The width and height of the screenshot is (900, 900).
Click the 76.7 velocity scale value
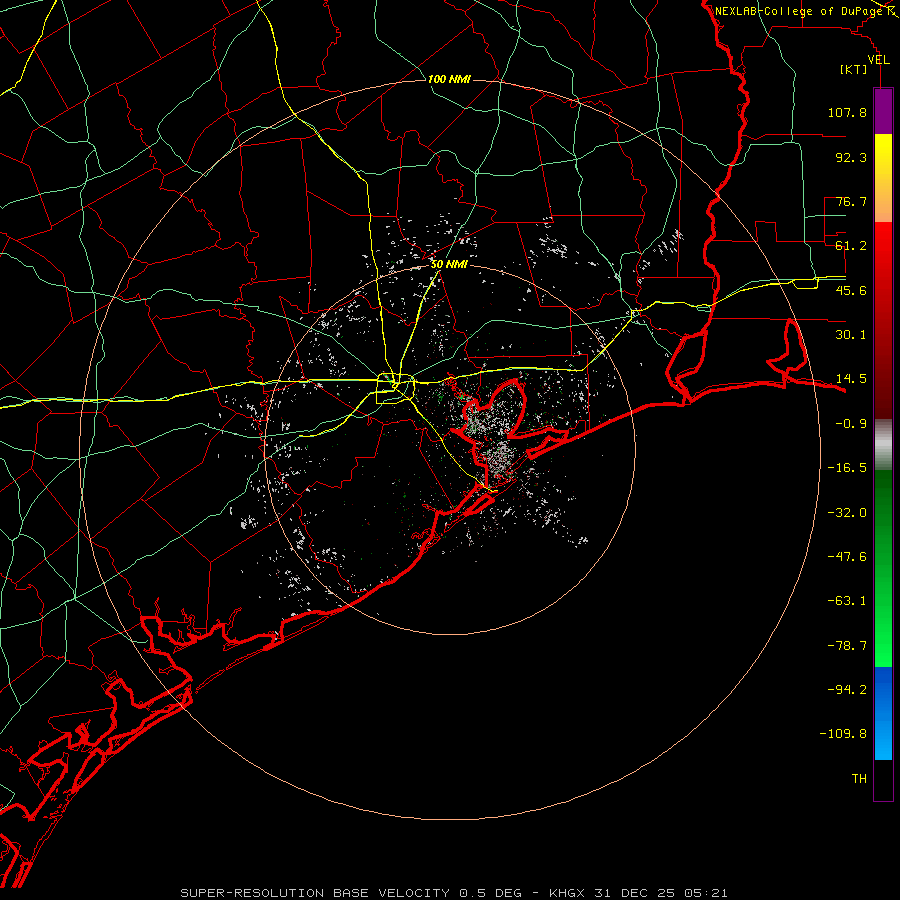(x=851, y=201)
